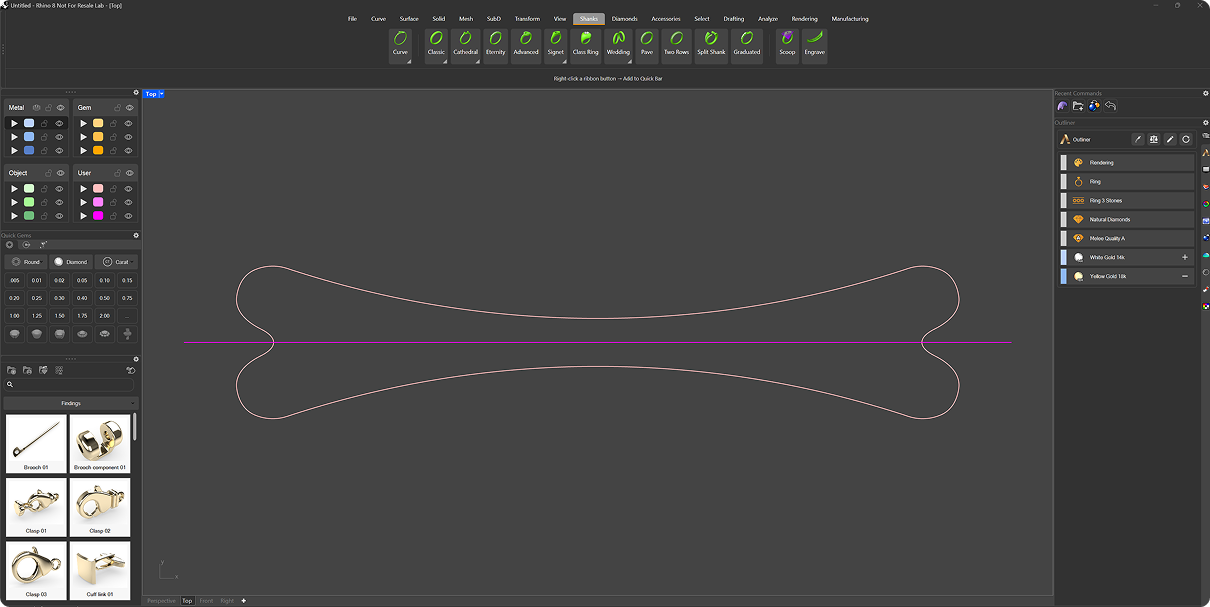This screenshot has width=1210, height=607.
Task: Activate the Engrave tool
Action: (815, 46)
